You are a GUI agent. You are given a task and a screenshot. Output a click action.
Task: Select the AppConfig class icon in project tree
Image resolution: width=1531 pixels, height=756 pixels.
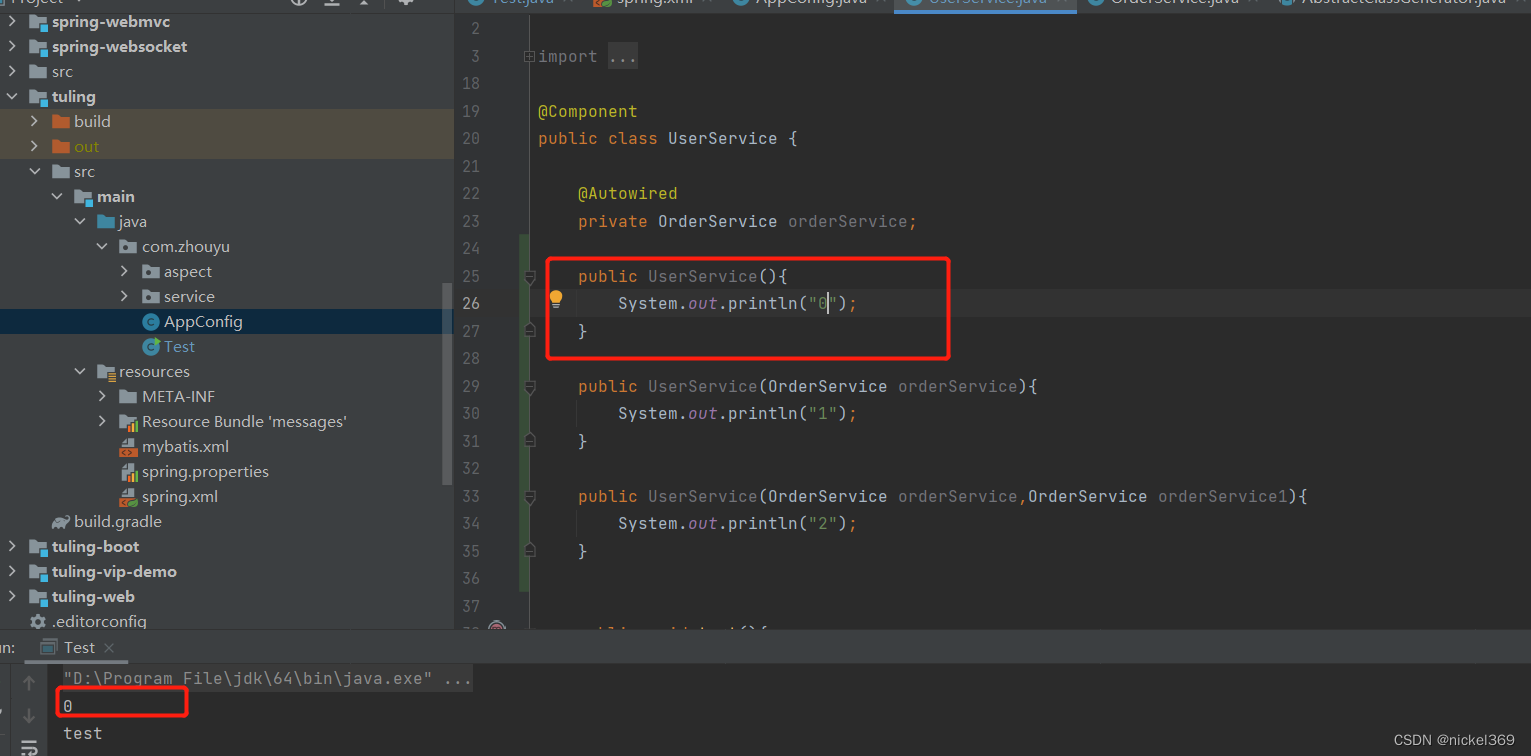[x=151, y=322]
